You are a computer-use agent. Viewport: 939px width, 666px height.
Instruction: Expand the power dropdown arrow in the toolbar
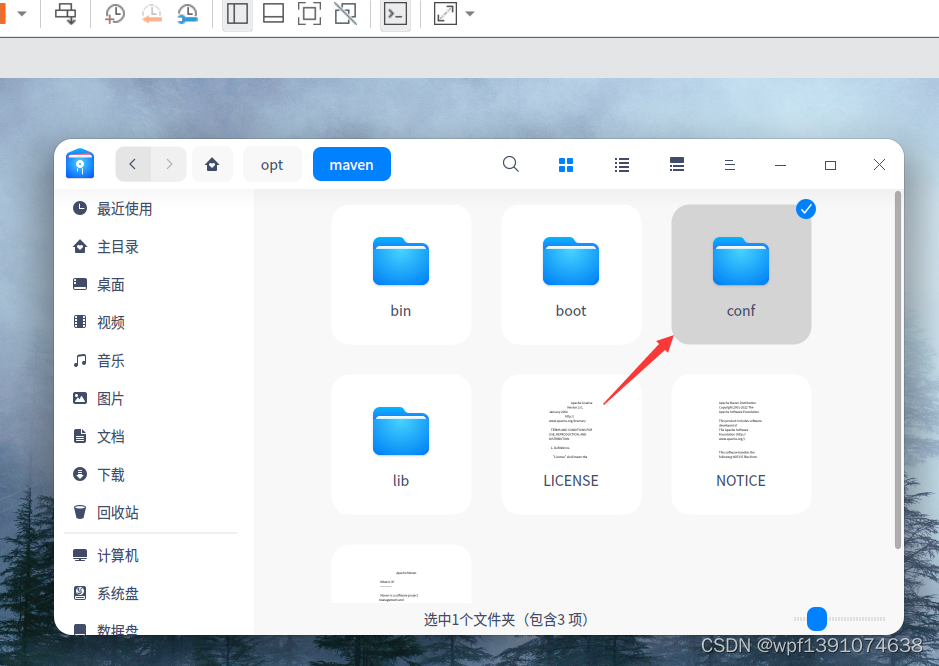pos(22,13)
